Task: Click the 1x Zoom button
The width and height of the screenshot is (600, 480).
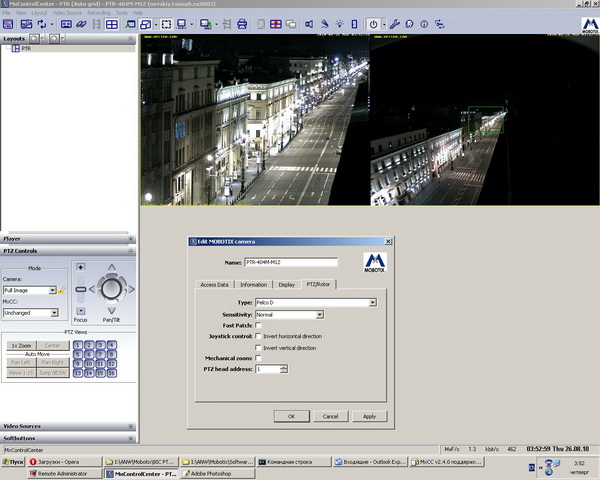Action: 21,346
